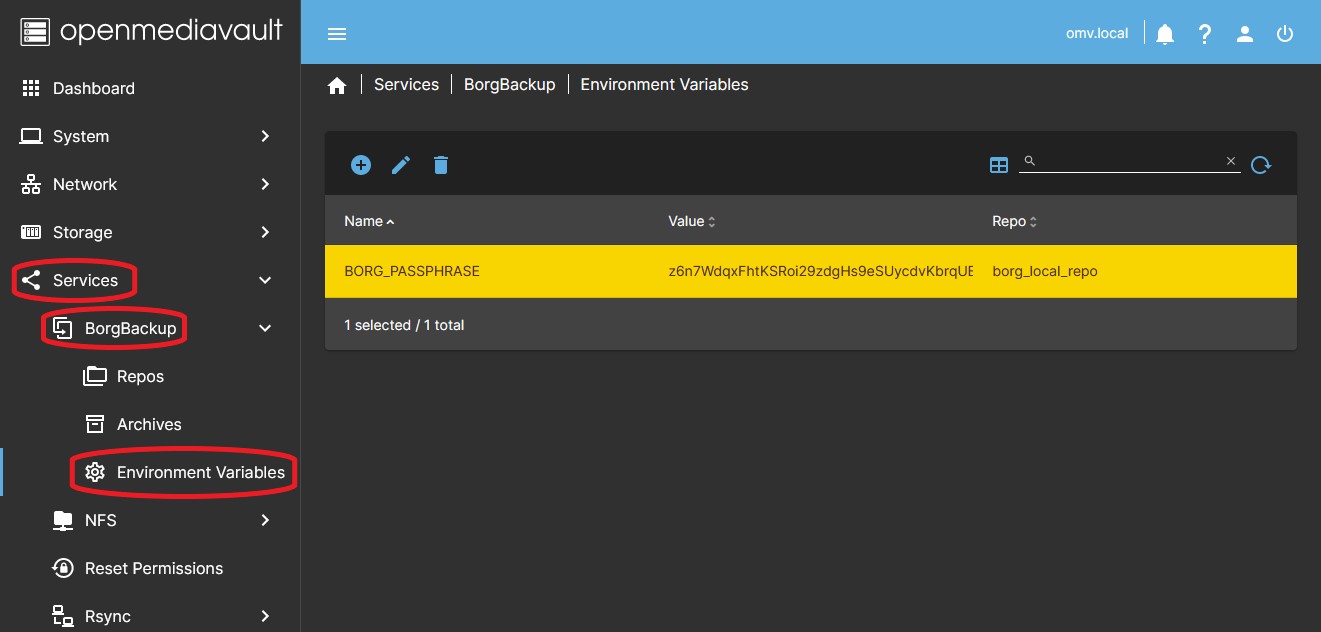
Task: Click the edit pencil icon
Action: click(401, 165)
